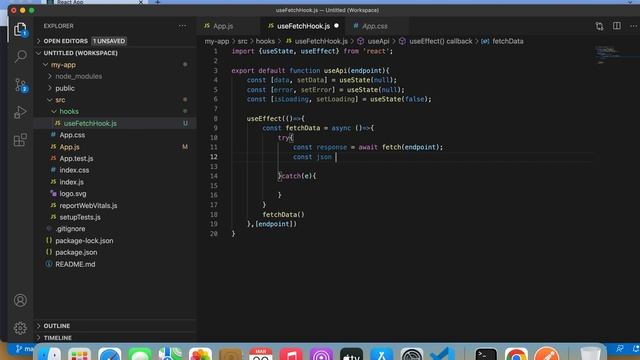Open editor more actions ellipsis

click(x=633, y=26)
